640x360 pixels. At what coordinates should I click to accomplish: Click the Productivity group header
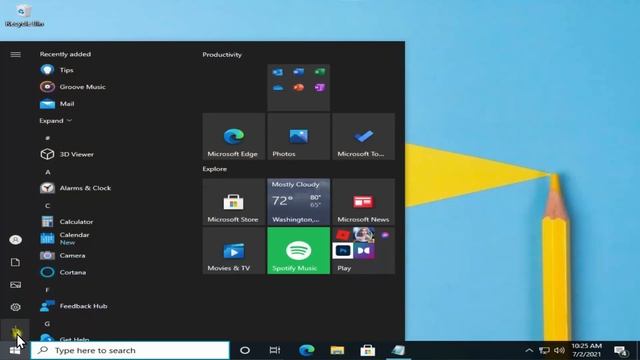click(222, 55)
